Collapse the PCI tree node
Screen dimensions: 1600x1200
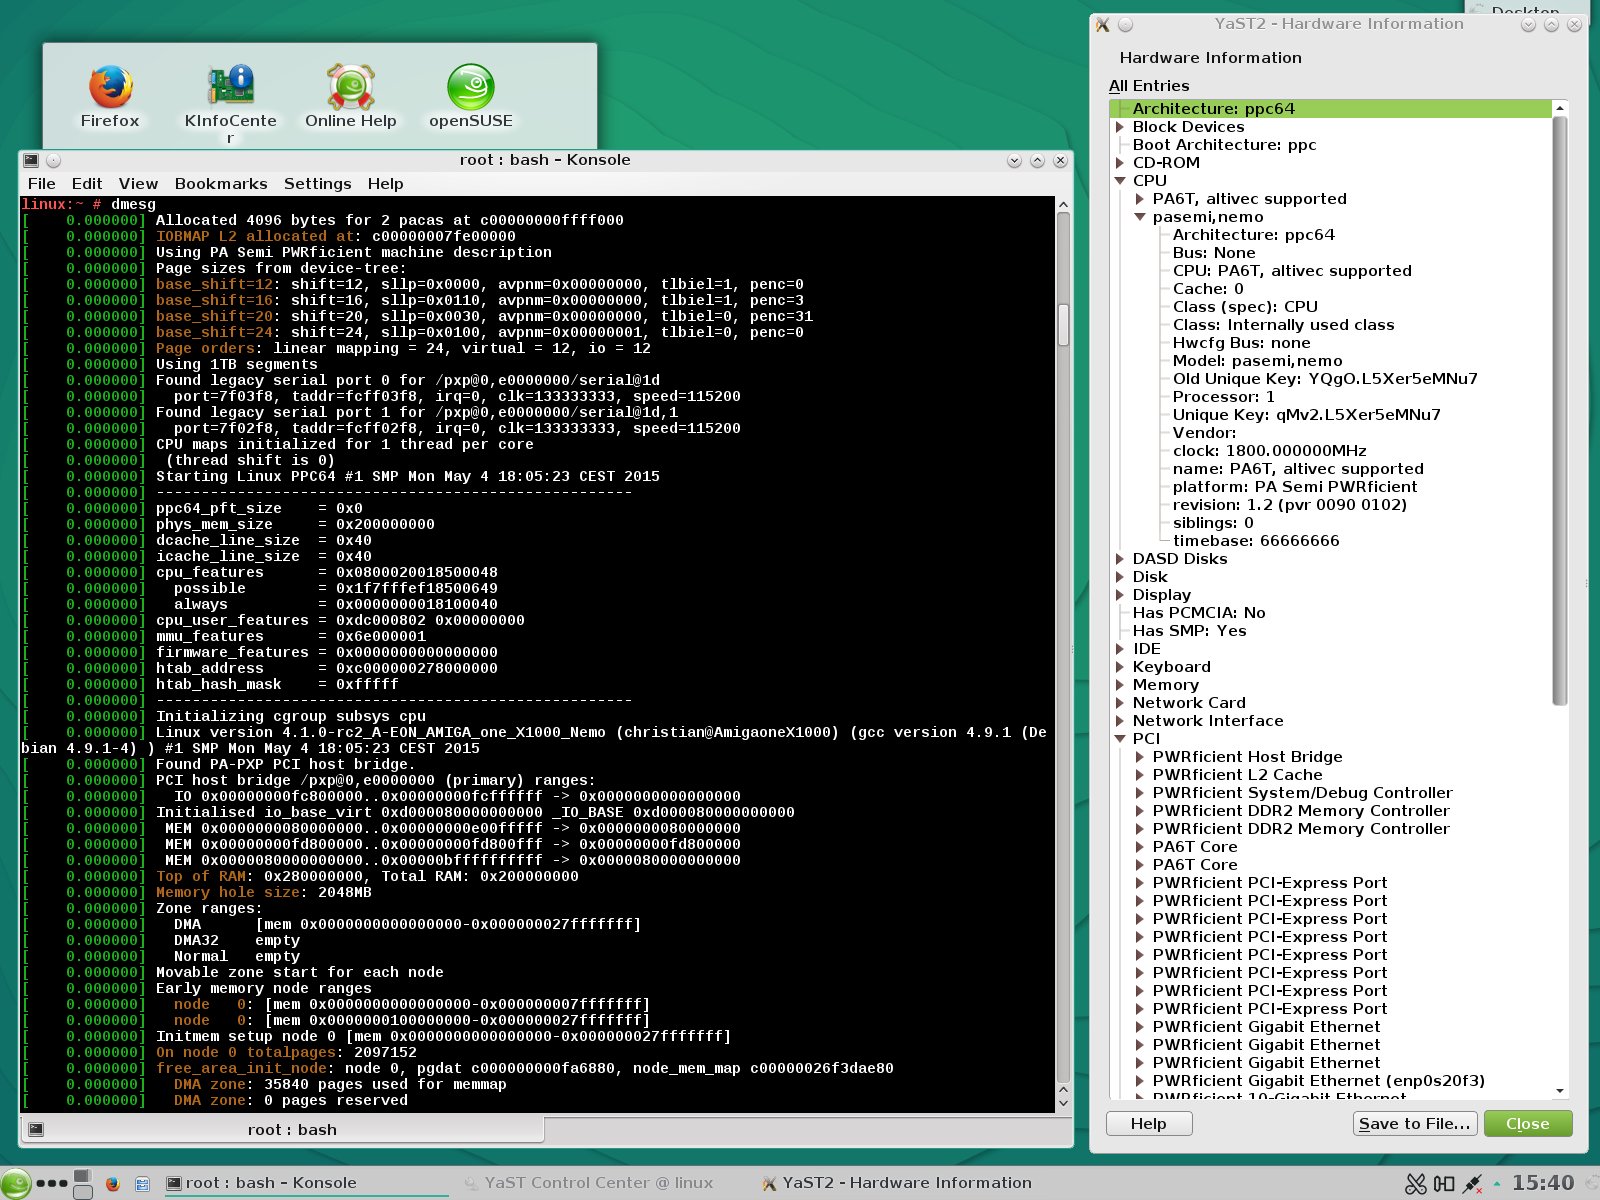click(1120, 739)
